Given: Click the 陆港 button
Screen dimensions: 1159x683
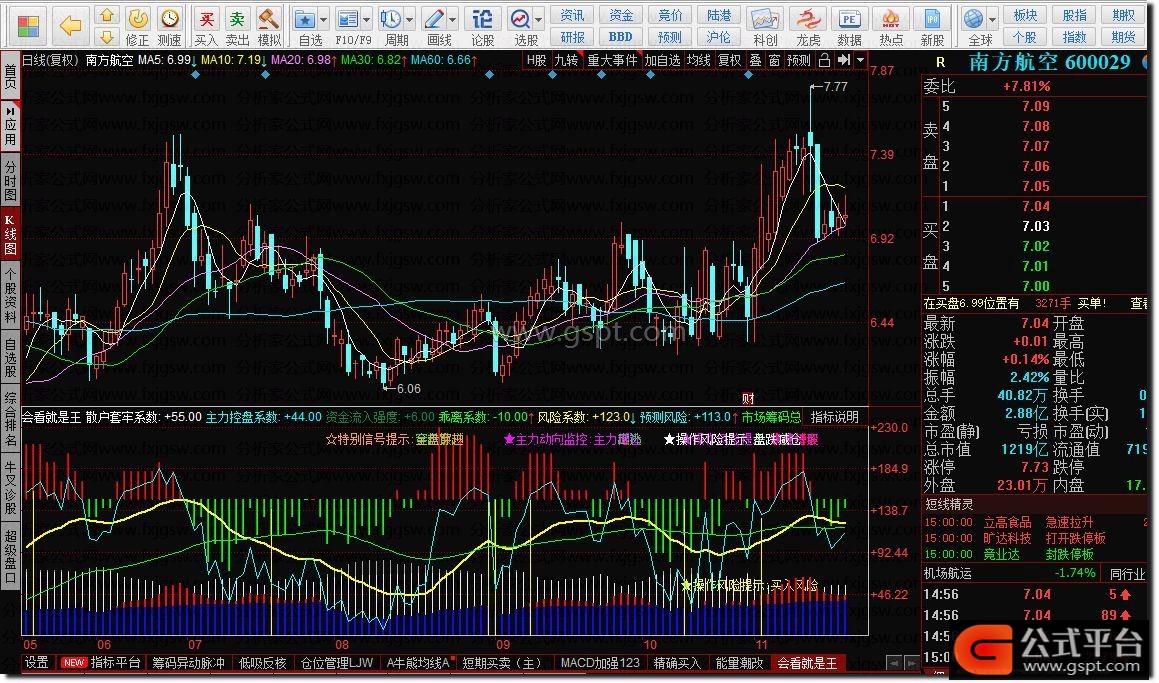Looking at the screenshot, I should [718, 16].
